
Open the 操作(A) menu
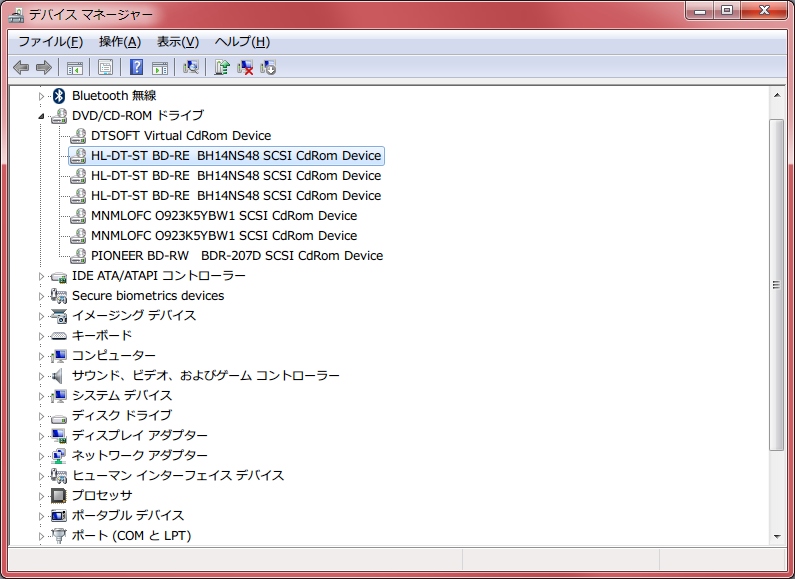tap(120, 42)
